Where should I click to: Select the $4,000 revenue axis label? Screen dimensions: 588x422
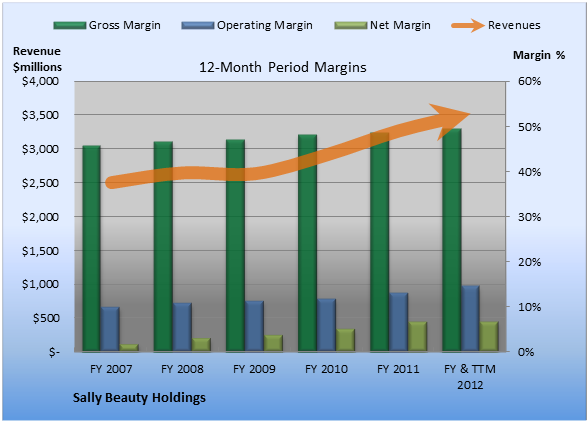tap(40, 81)
